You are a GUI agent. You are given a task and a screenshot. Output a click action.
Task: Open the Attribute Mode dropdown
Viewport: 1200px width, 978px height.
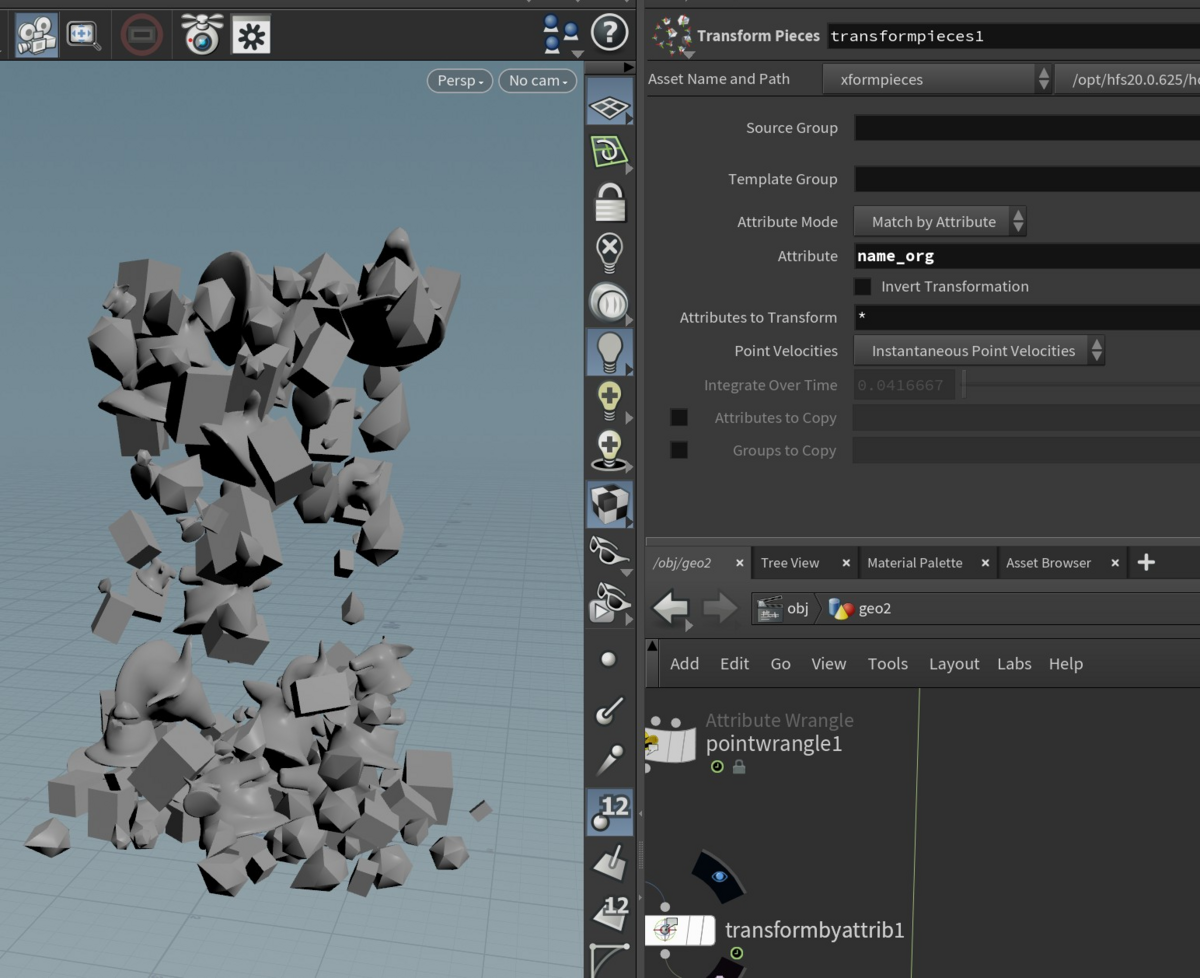pos(939,222)
